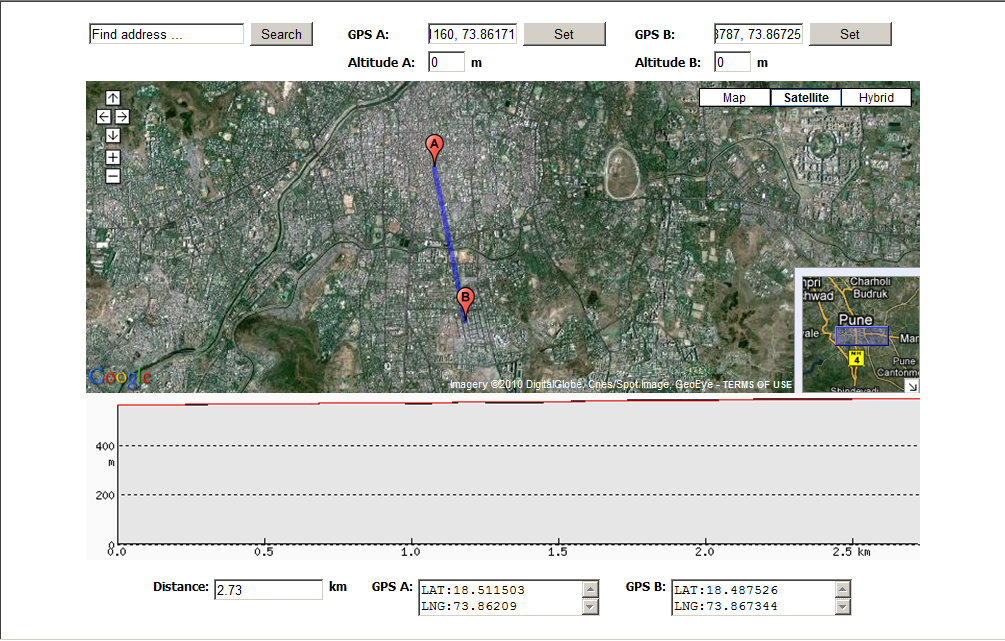This screenshot has width=1005, height=641.
Task: Click the 1.0 km axis tick label
Action: point(410,552)
